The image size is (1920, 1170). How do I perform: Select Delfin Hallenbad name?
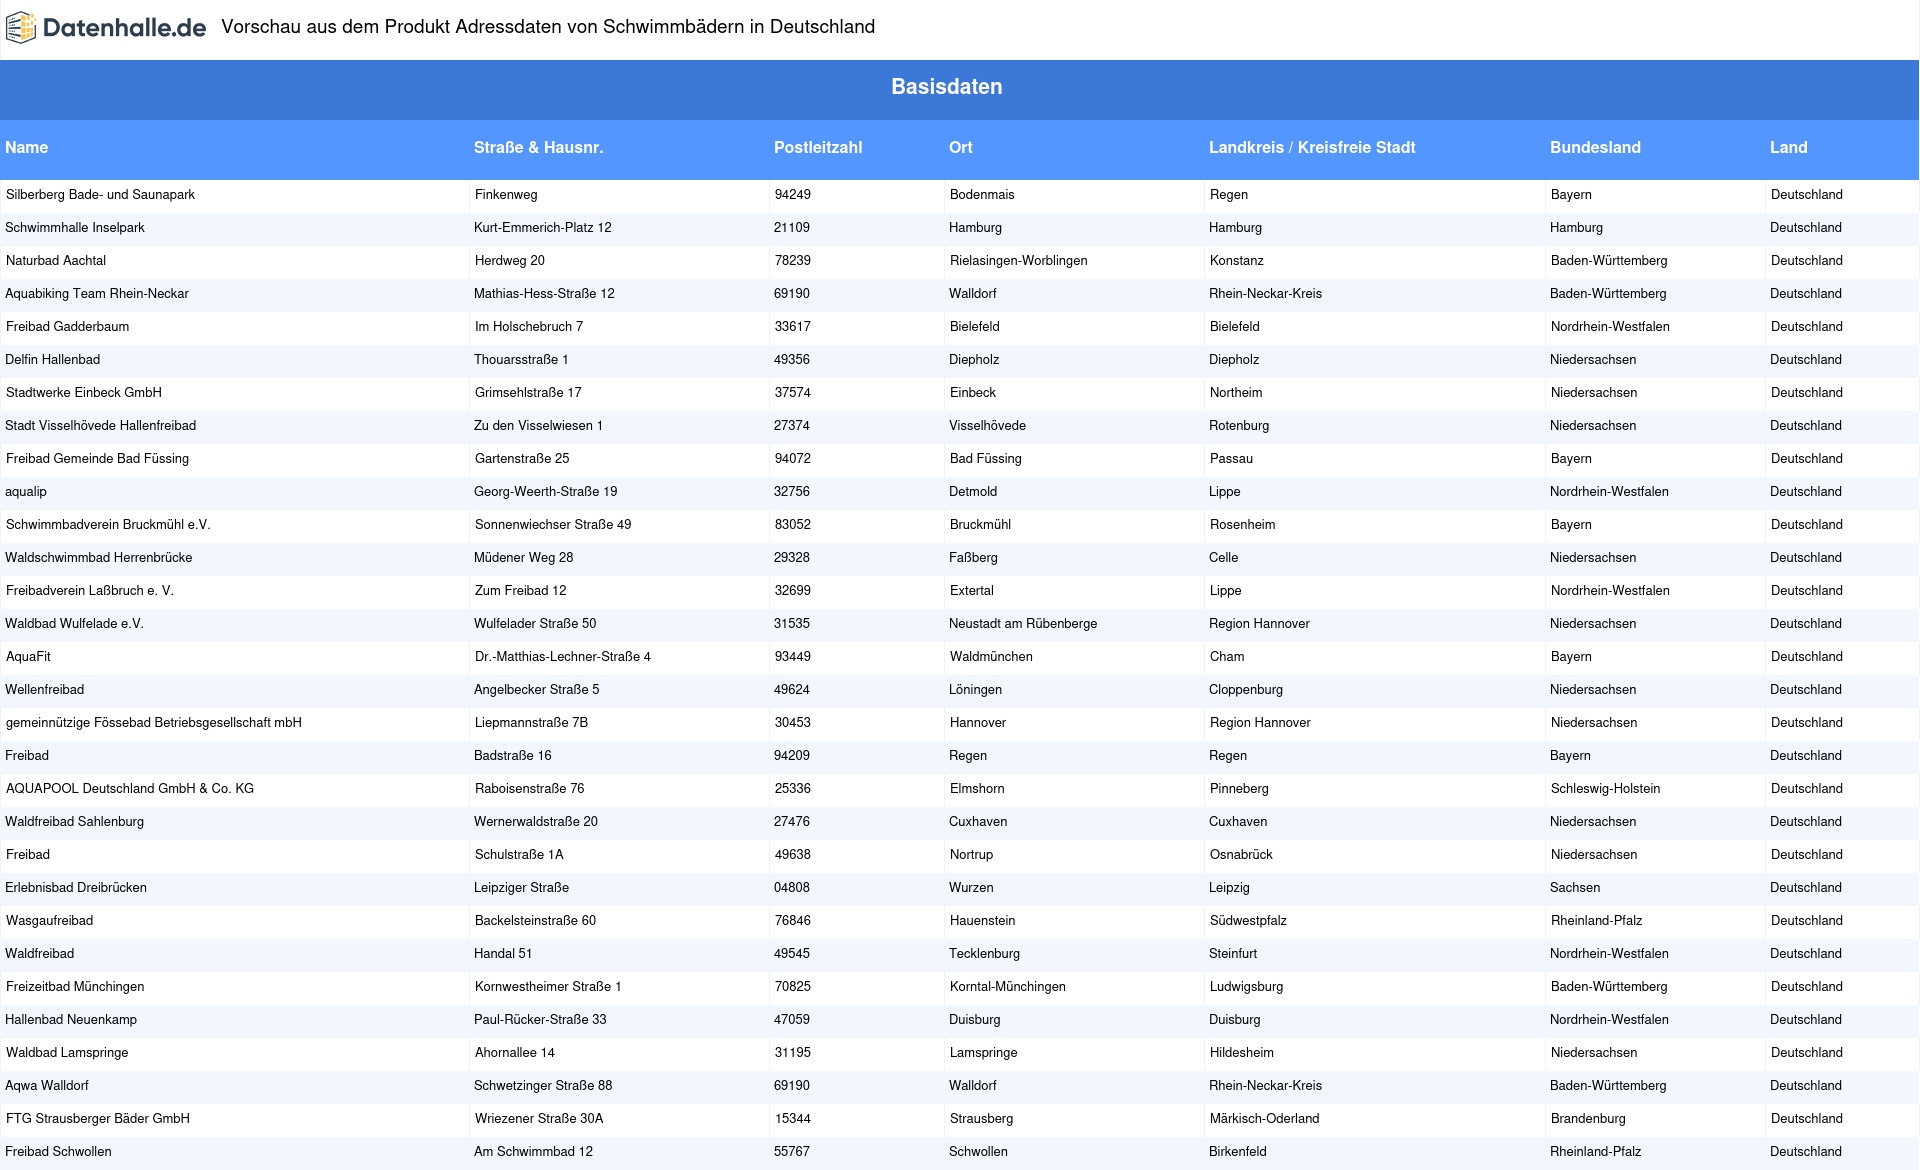tap(53, 360)
